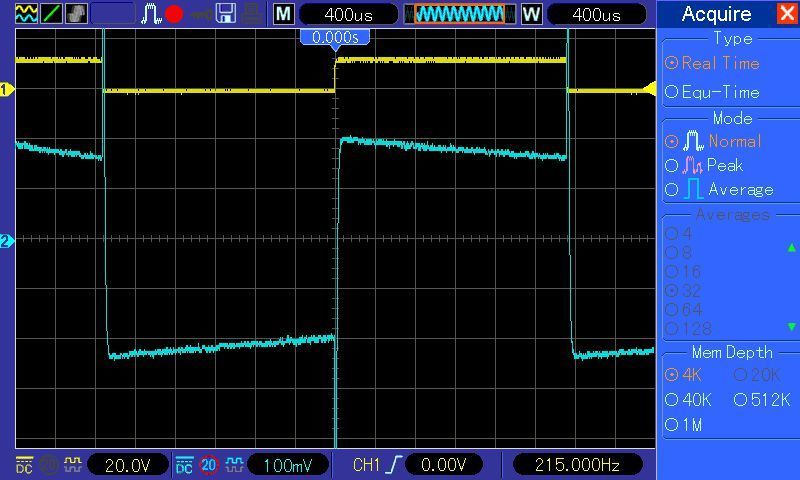Screen dimensions: 800x480
Task: Click the gray persistence display icon
Action: pyautogui.click(x=77, y=14)
